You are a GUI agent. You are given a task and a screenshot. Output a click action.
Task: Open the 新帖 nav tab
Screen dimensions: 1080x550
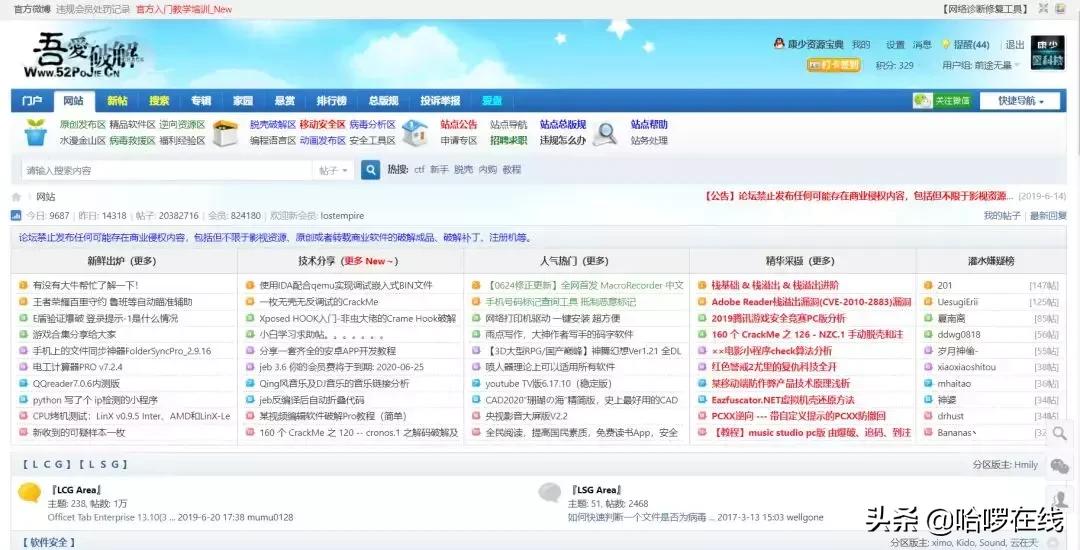coord(117,101)
